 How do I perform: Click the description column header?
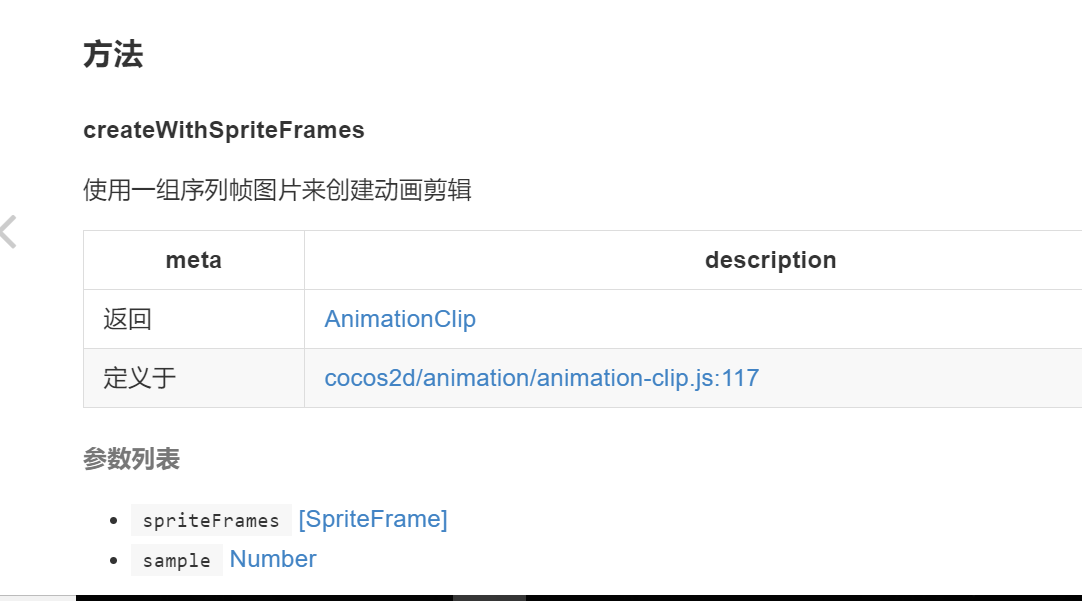tap(770, 260)
